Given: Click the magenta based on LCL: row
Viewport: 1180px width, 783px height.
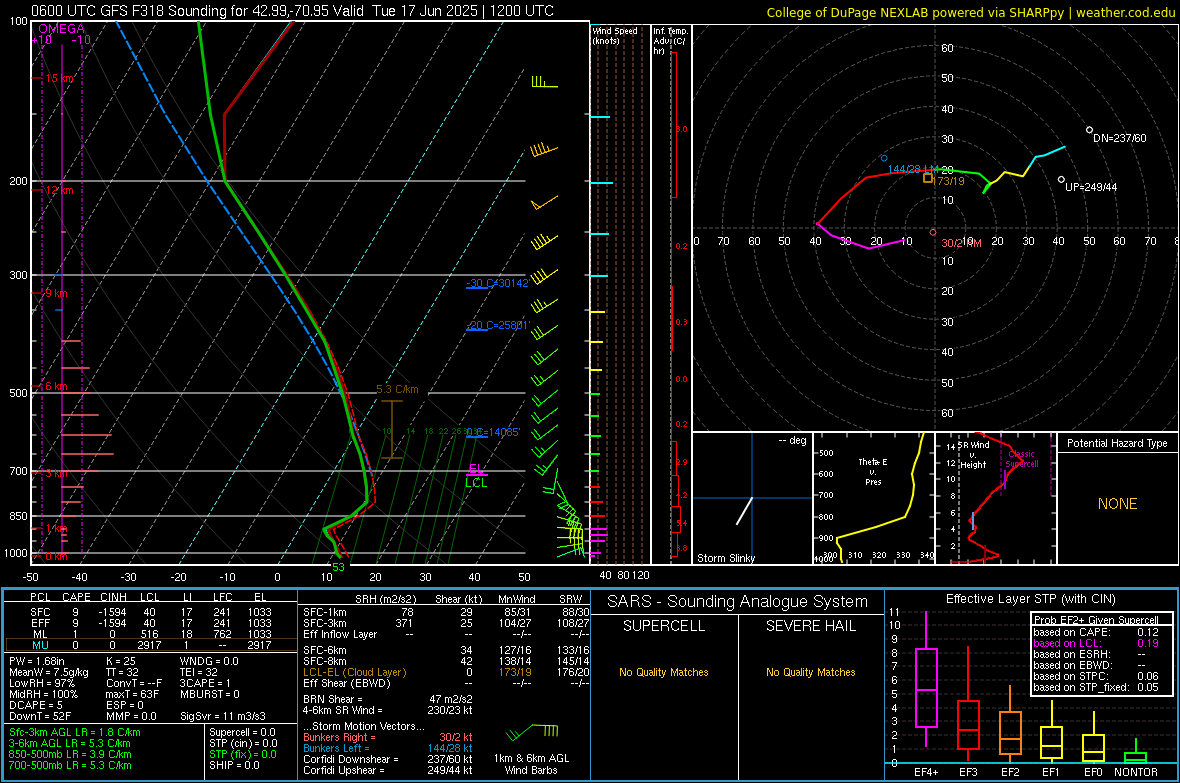Looking at the screenshot, I should [1096, 643].
